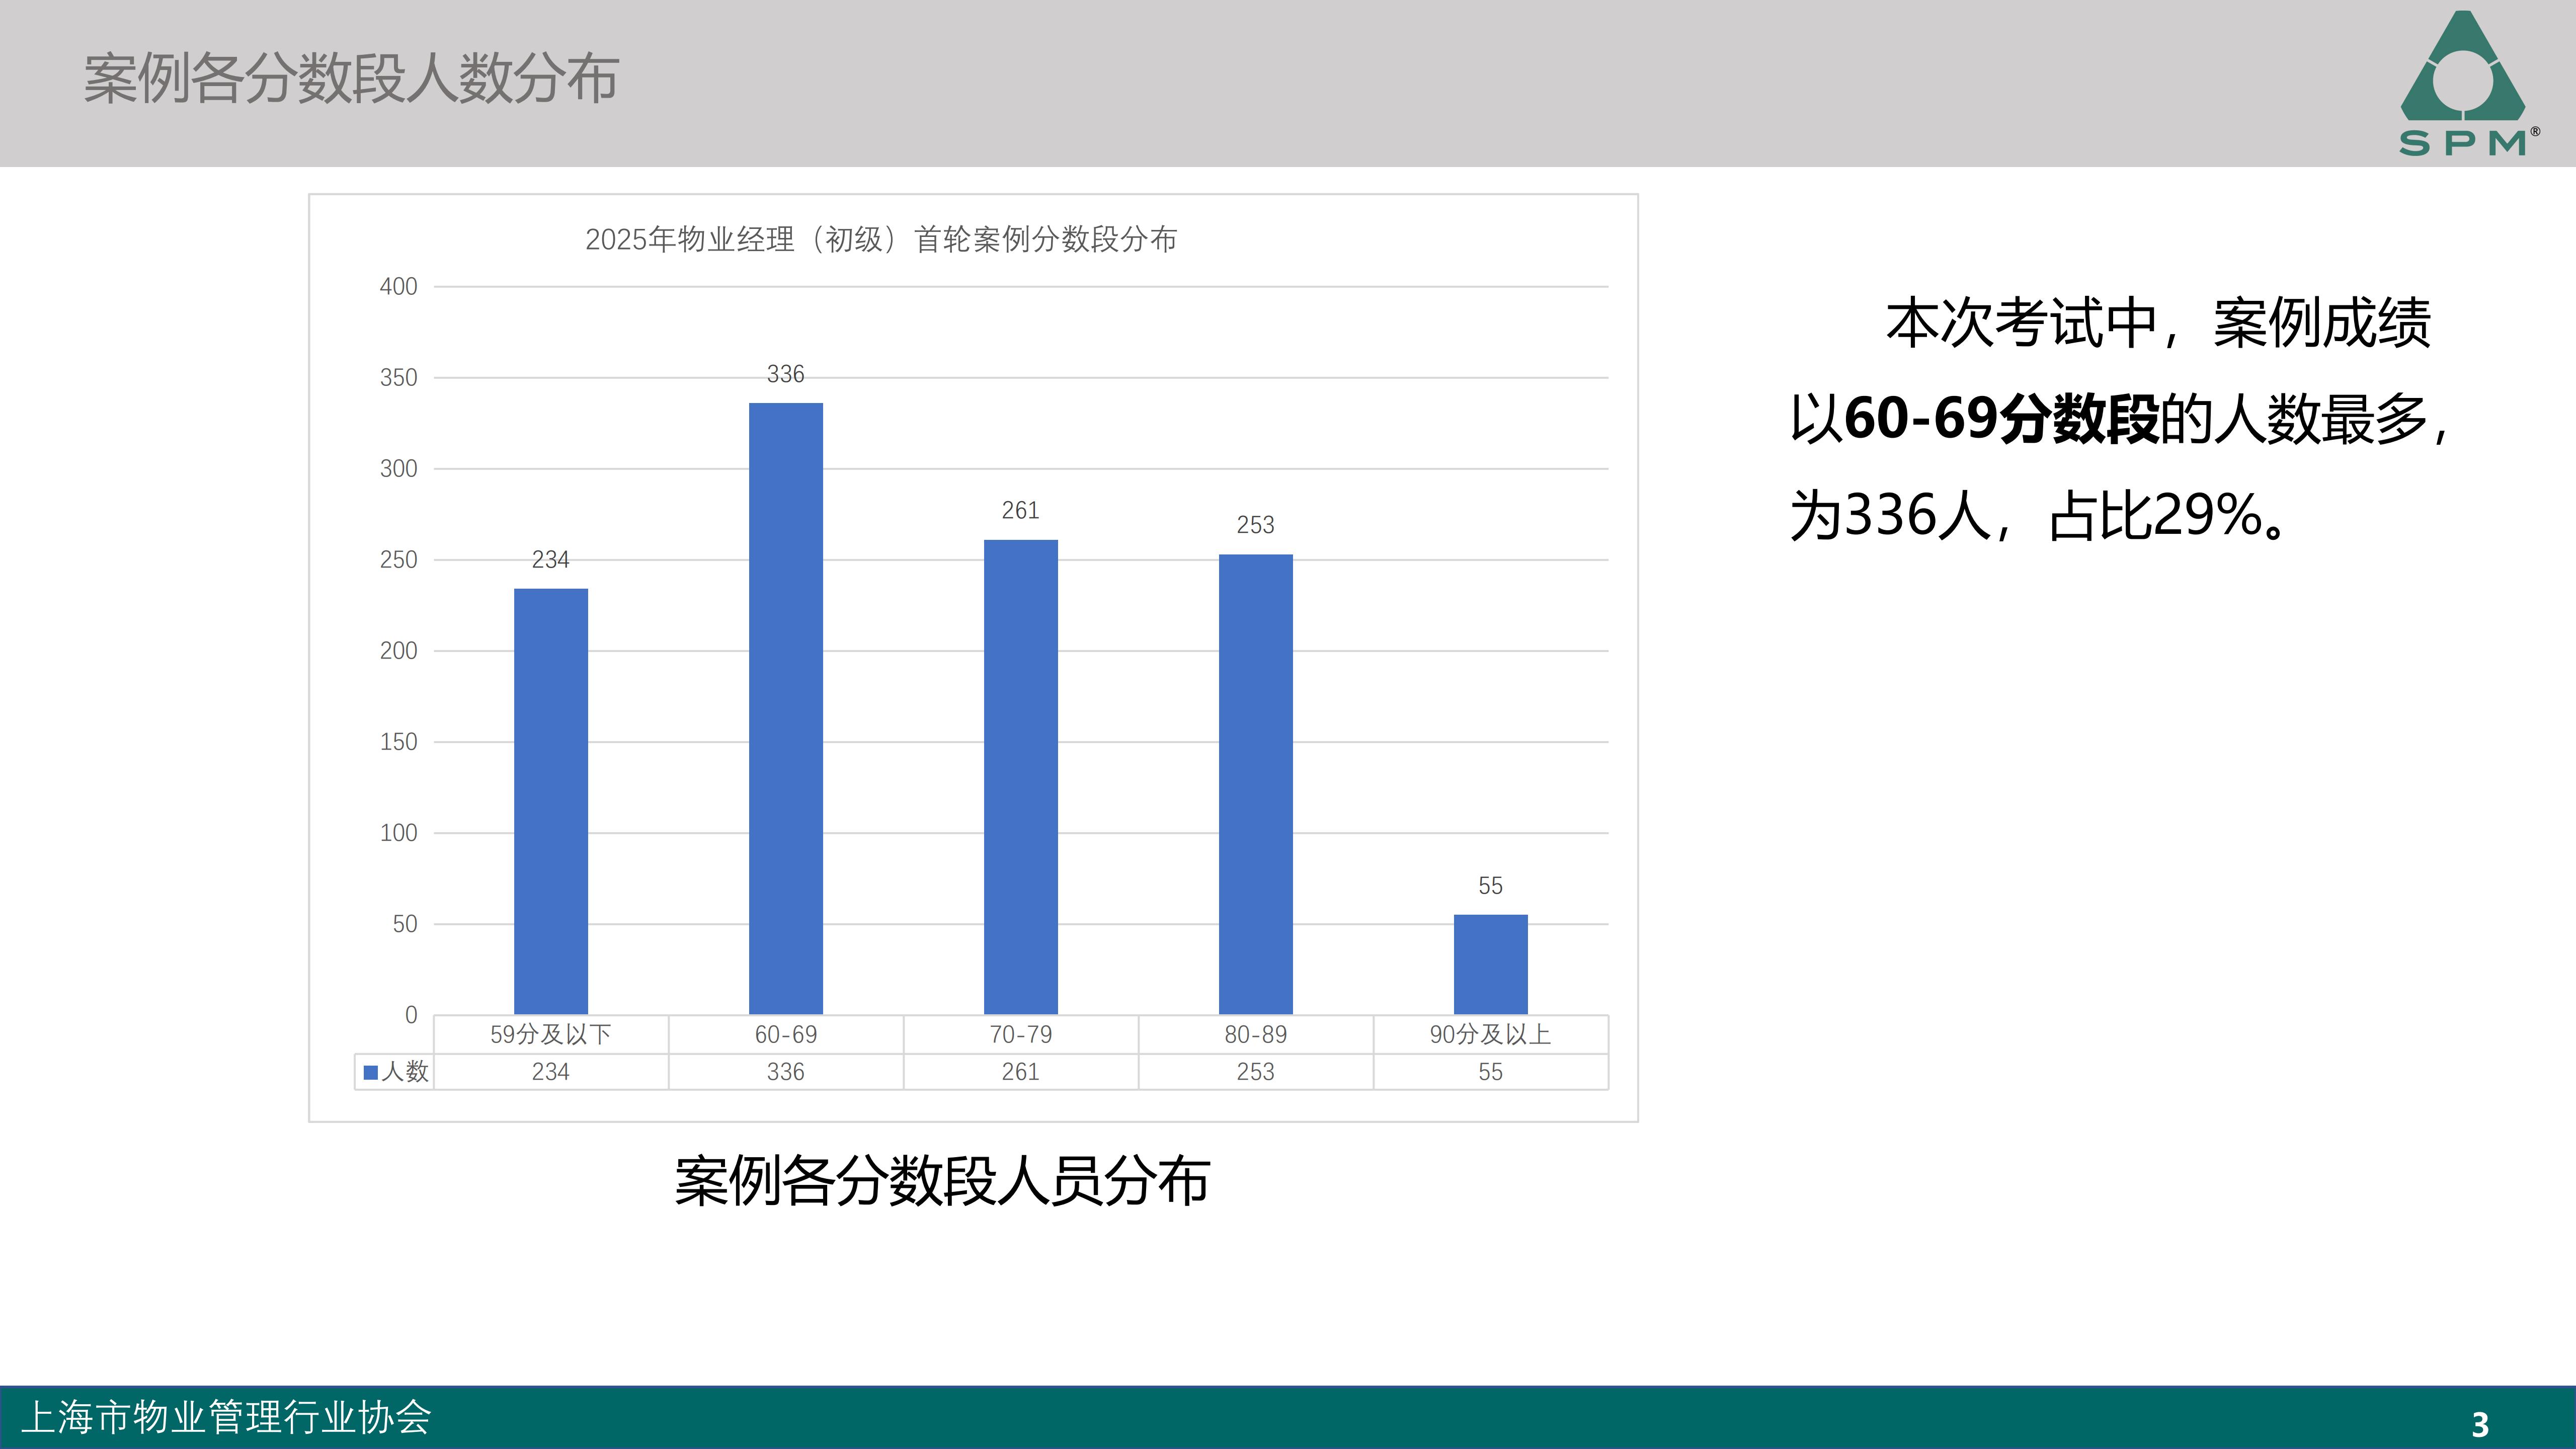Image resolution: width=2576 pixels, height=1449 pixels.
Task: Click the slide title 案例各分数段人数分布
Action: (x=351, y=79)
